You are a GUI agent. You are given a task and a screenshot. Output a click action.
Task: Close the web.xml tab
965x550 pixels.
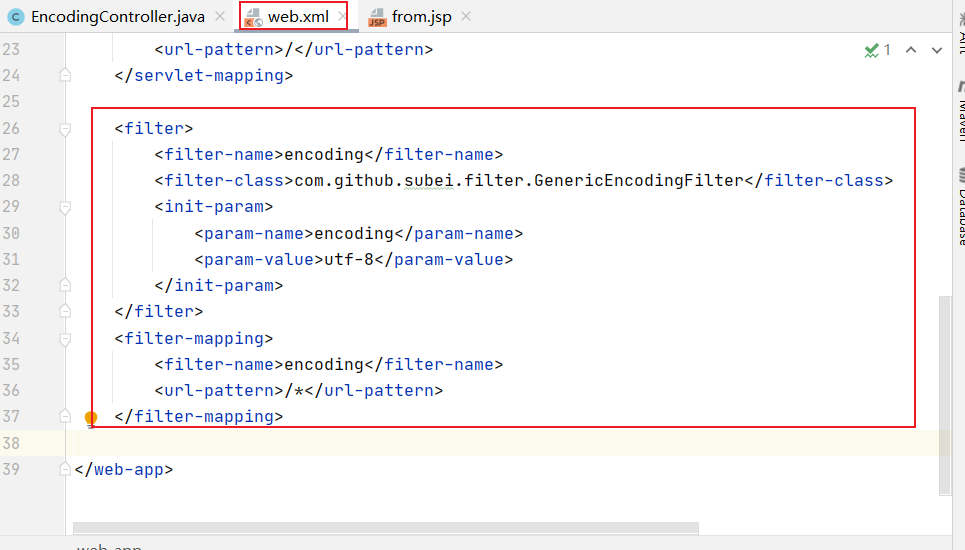click(342, 17)
